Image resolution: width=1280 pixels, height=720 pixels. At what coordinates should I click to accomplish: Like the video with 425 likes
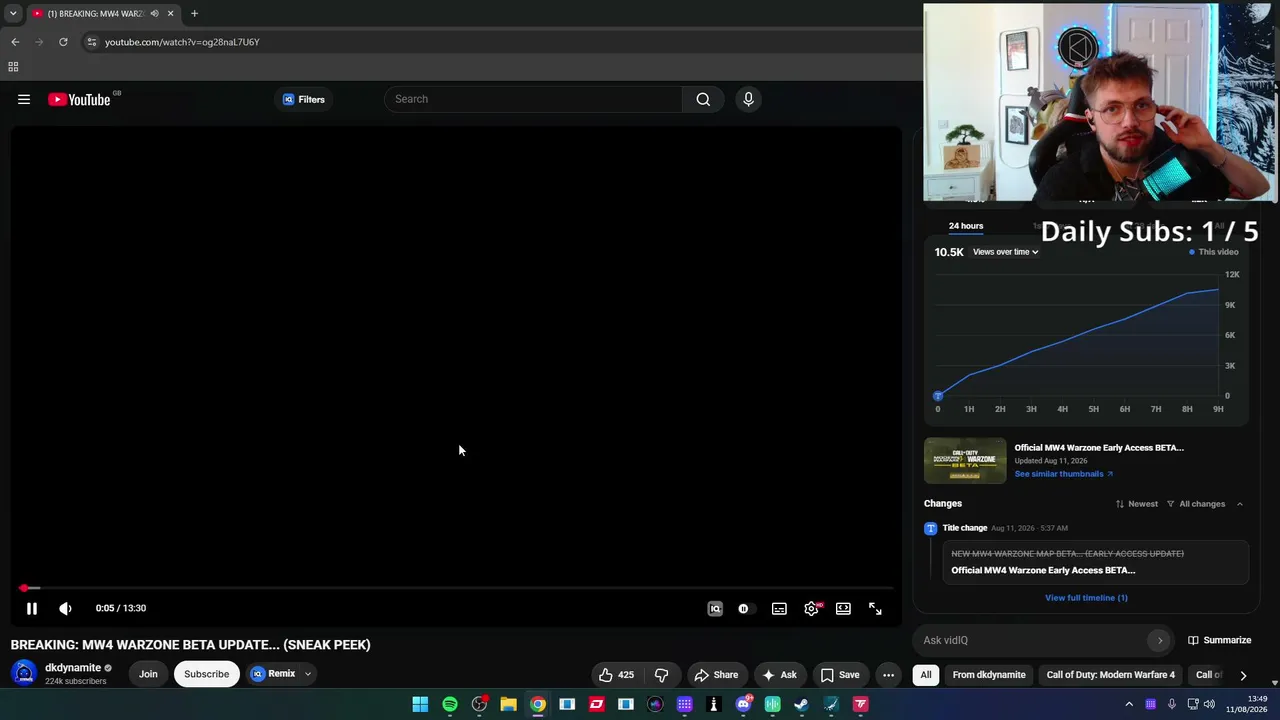click(x=616, y=675)
